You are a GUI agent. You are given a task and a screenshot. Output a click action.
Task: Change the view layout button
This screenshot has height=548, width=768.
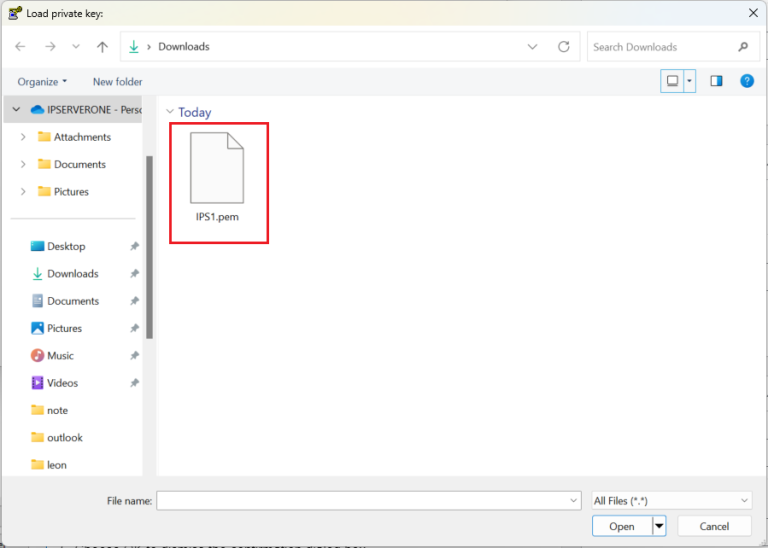coord(672,81)
